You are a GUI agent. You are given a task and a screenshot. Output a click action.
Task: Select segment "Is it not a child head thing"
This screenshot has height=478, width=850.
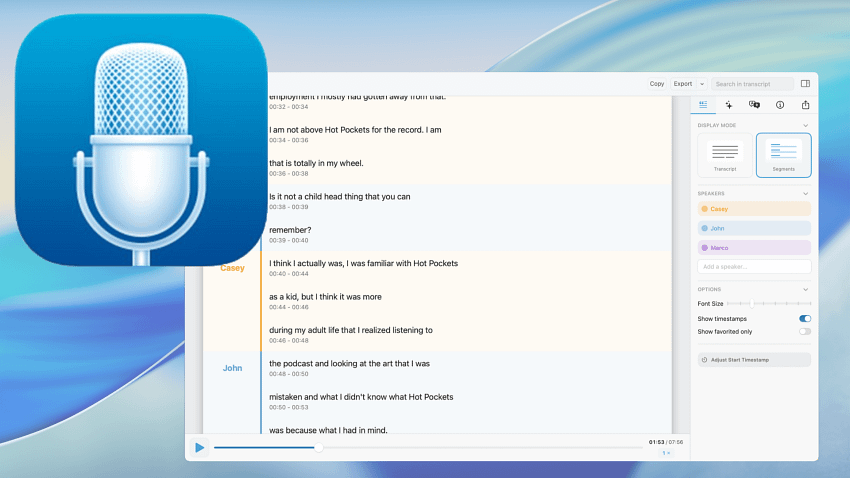pos(339,197)
